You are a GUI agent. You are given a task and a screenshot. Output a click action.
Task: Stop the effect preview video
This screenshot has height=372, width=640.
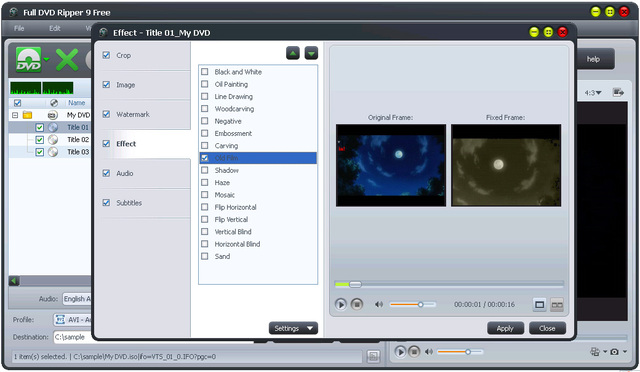[x=357, y=304]
